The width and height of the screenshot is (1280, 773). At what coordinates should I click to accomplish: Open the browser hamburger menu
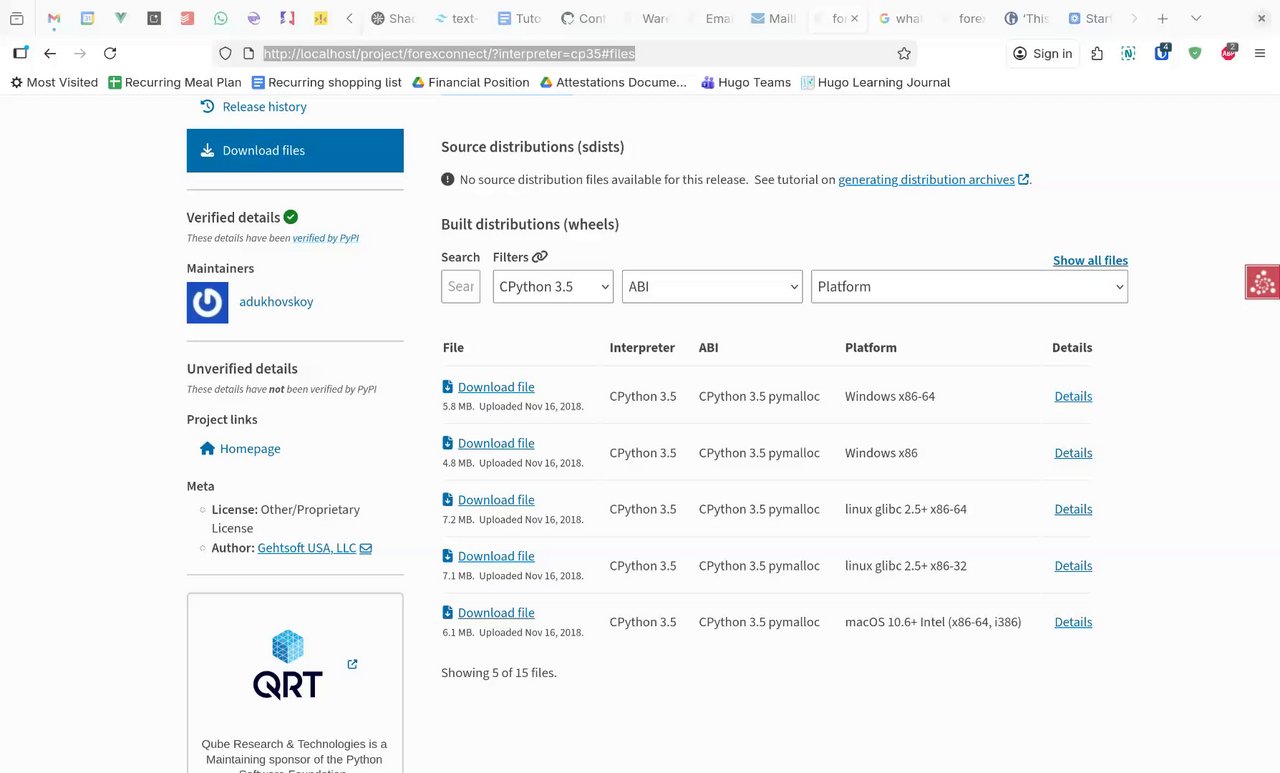point(1260,54)
